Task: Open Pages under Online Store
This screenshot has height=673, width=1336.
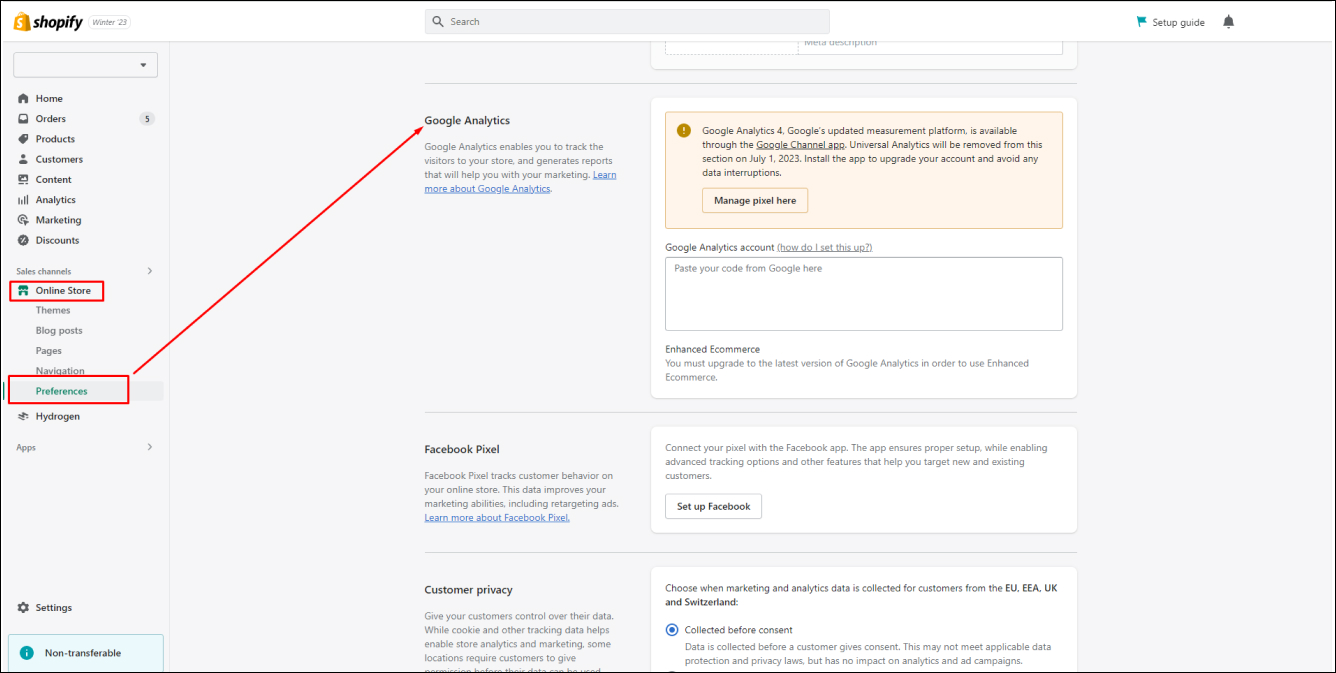Action: tap(49, 351)
